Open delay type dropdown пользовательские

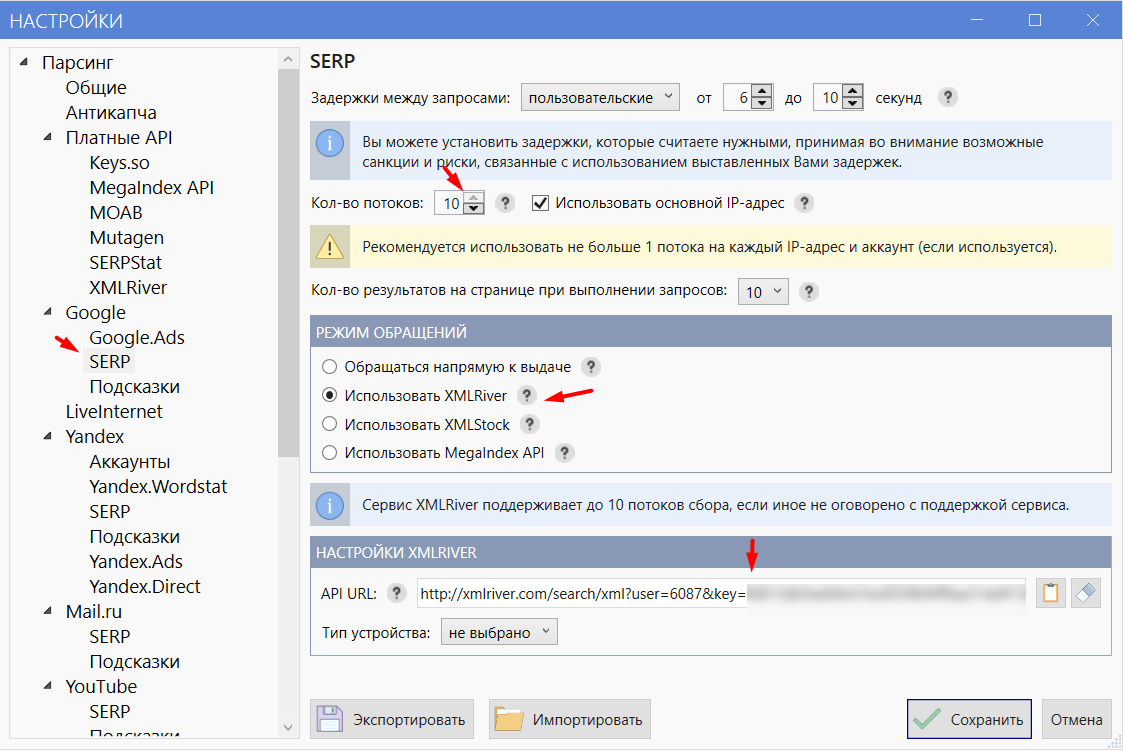point(600,97)
